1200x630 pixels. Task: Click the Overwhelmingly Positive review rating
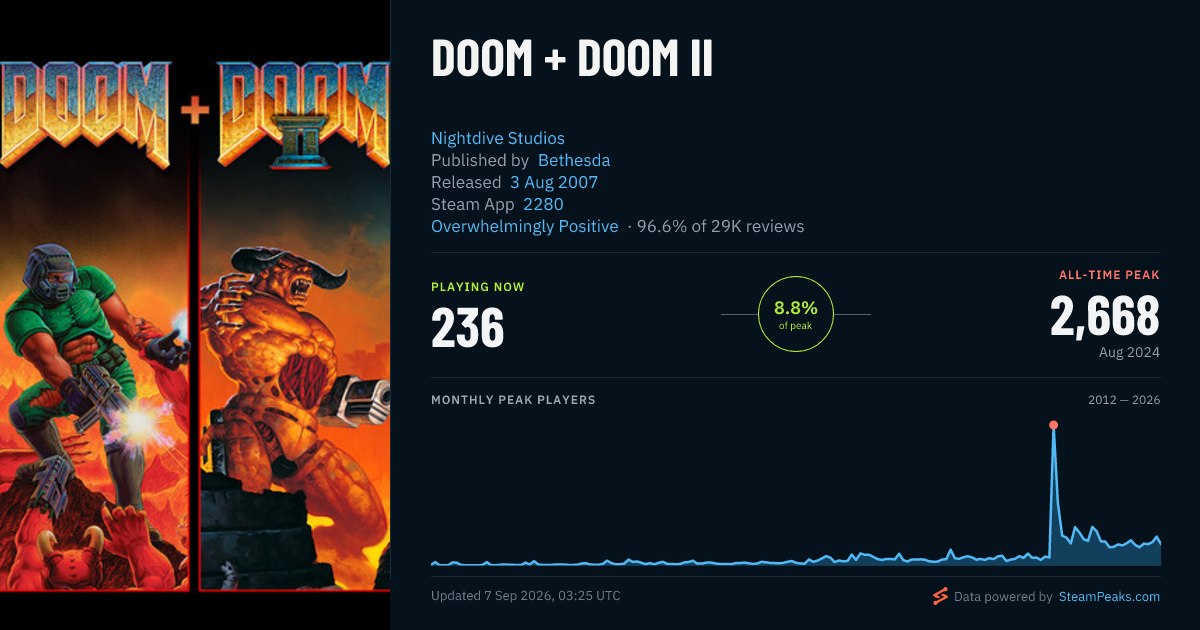(525, 226)
